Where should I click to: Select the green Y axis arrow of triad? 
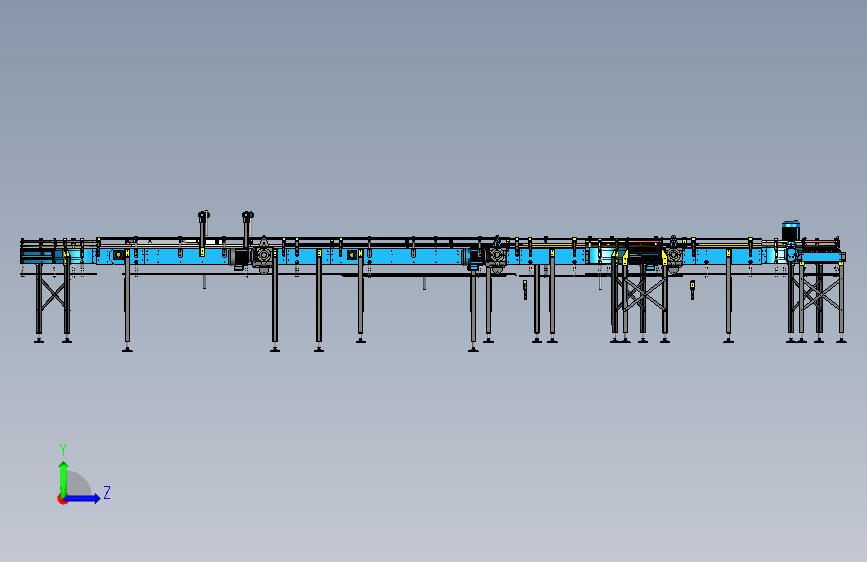click(64, 479)
